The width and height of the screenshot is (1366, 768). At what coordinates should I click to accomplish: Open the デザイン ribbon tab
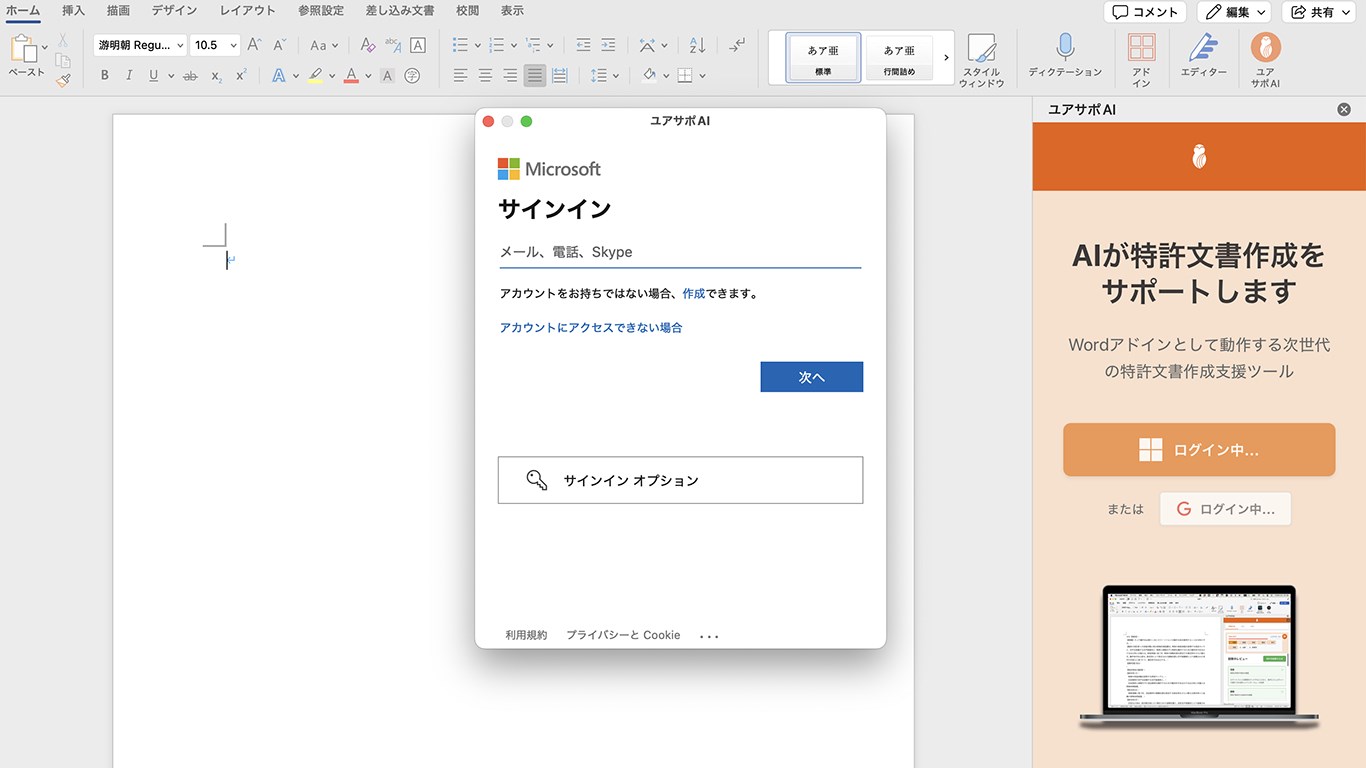(x=174, y=11)
